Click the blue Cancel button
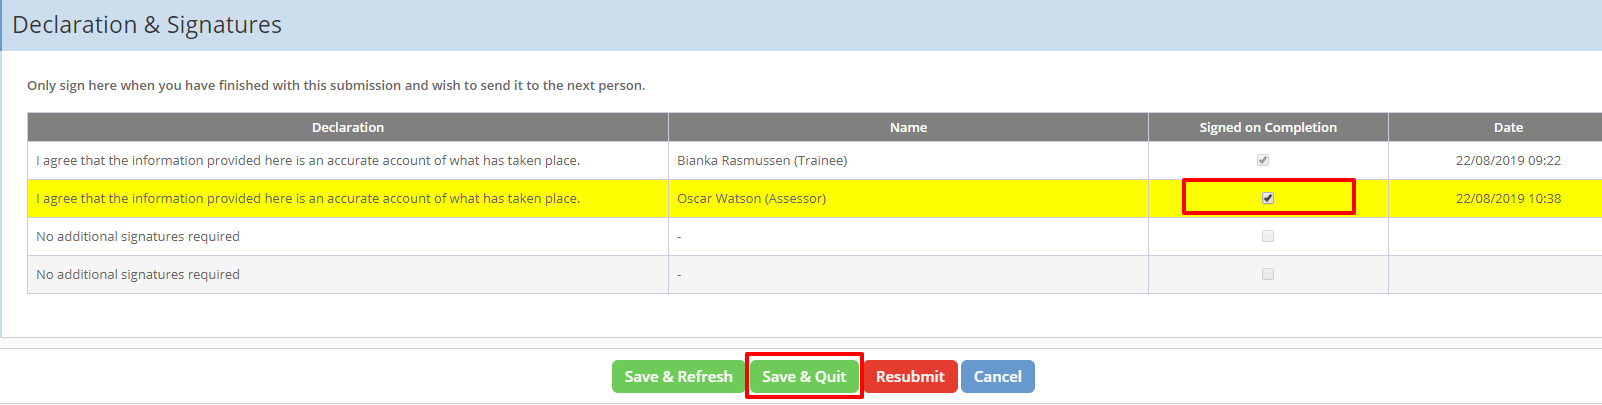1602x405 pixels. click(998, 377)
